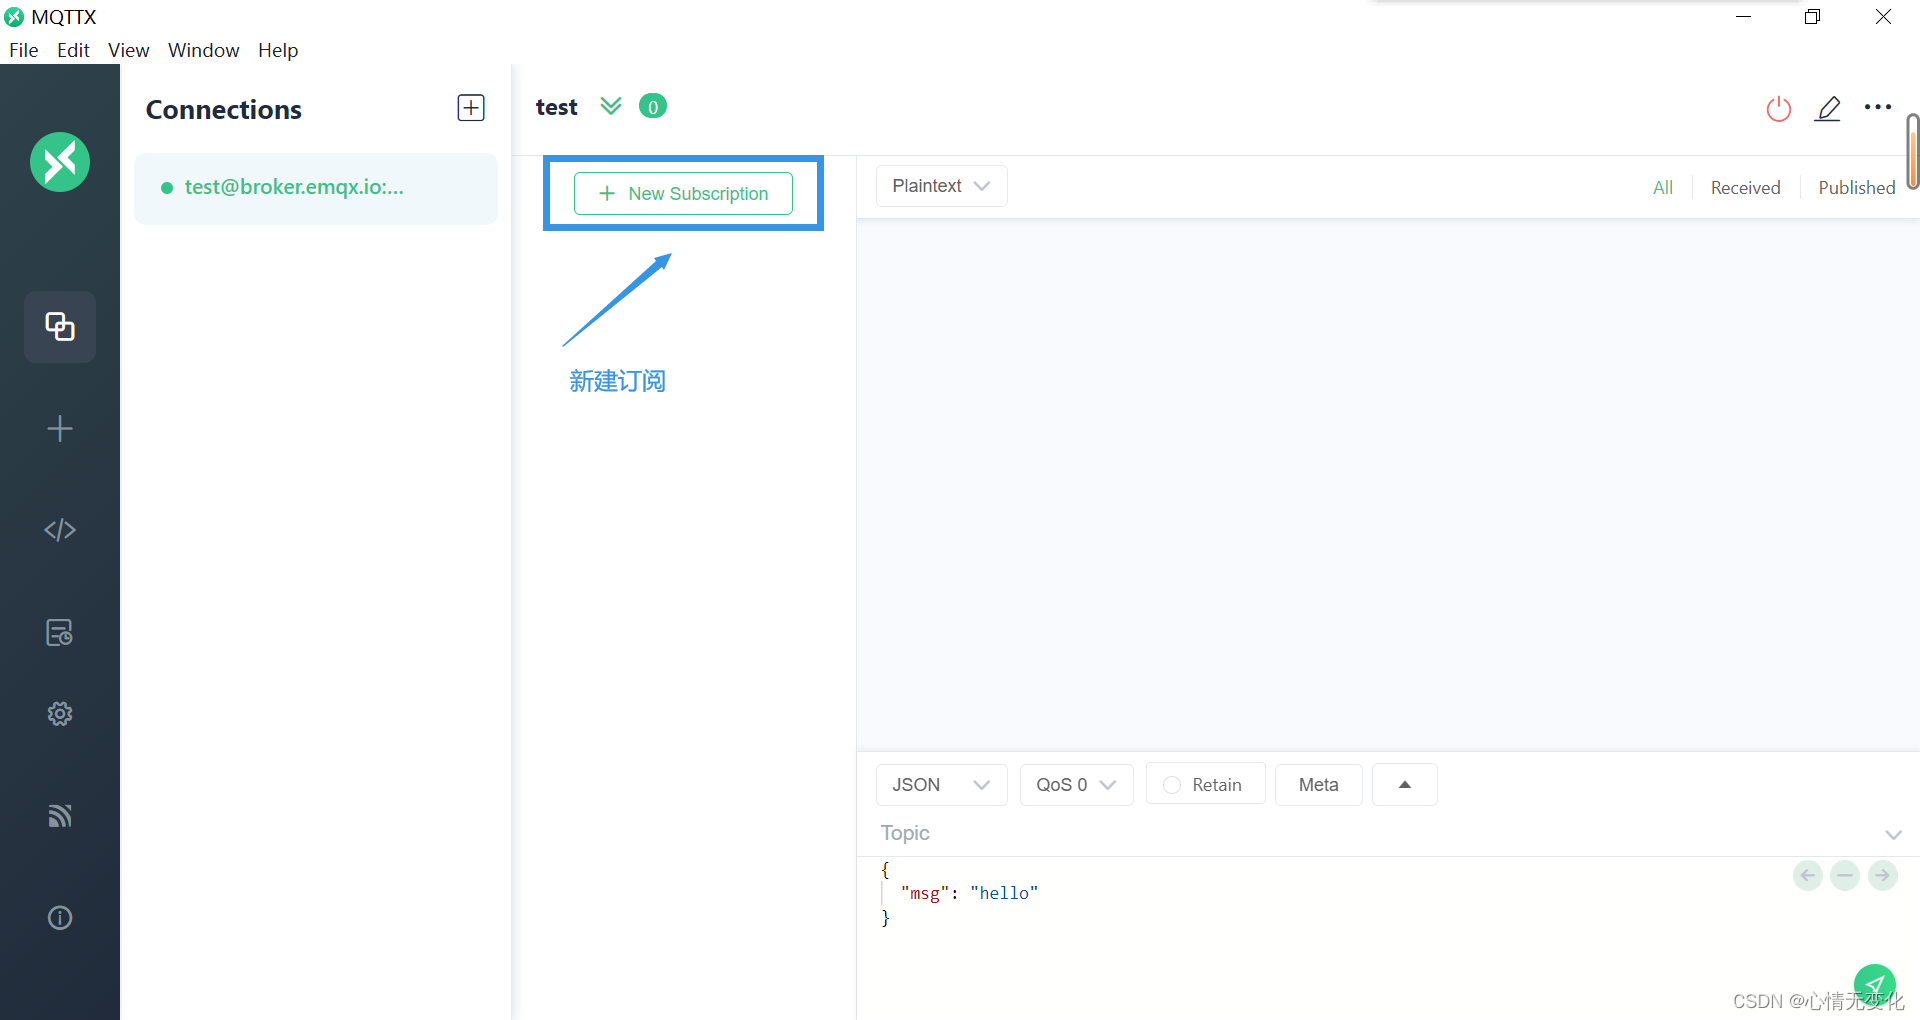Image resolution: width=1920 pixels, height=1020 pixels.
Task: Click the MQTTX title bar app icon
Action: click(x=14, y=17)
